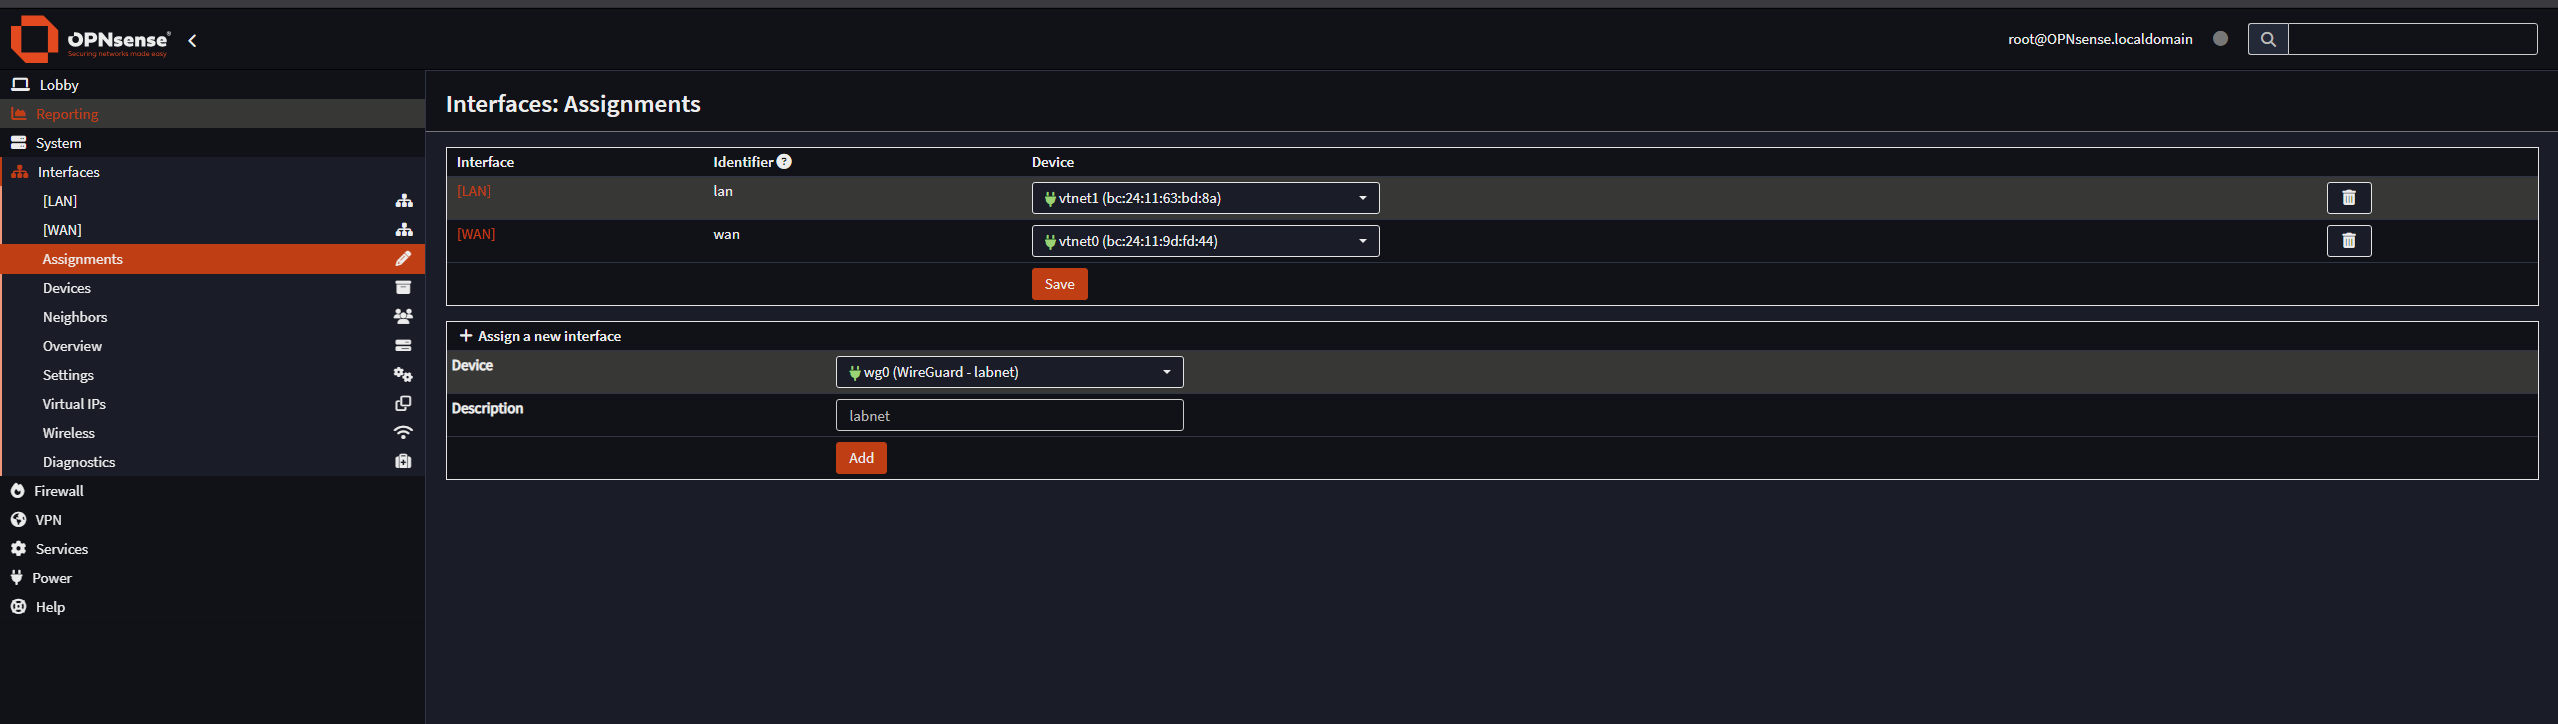Click the Description field containing labnet
This screenshot has width=2558, height=724.
1009,415
